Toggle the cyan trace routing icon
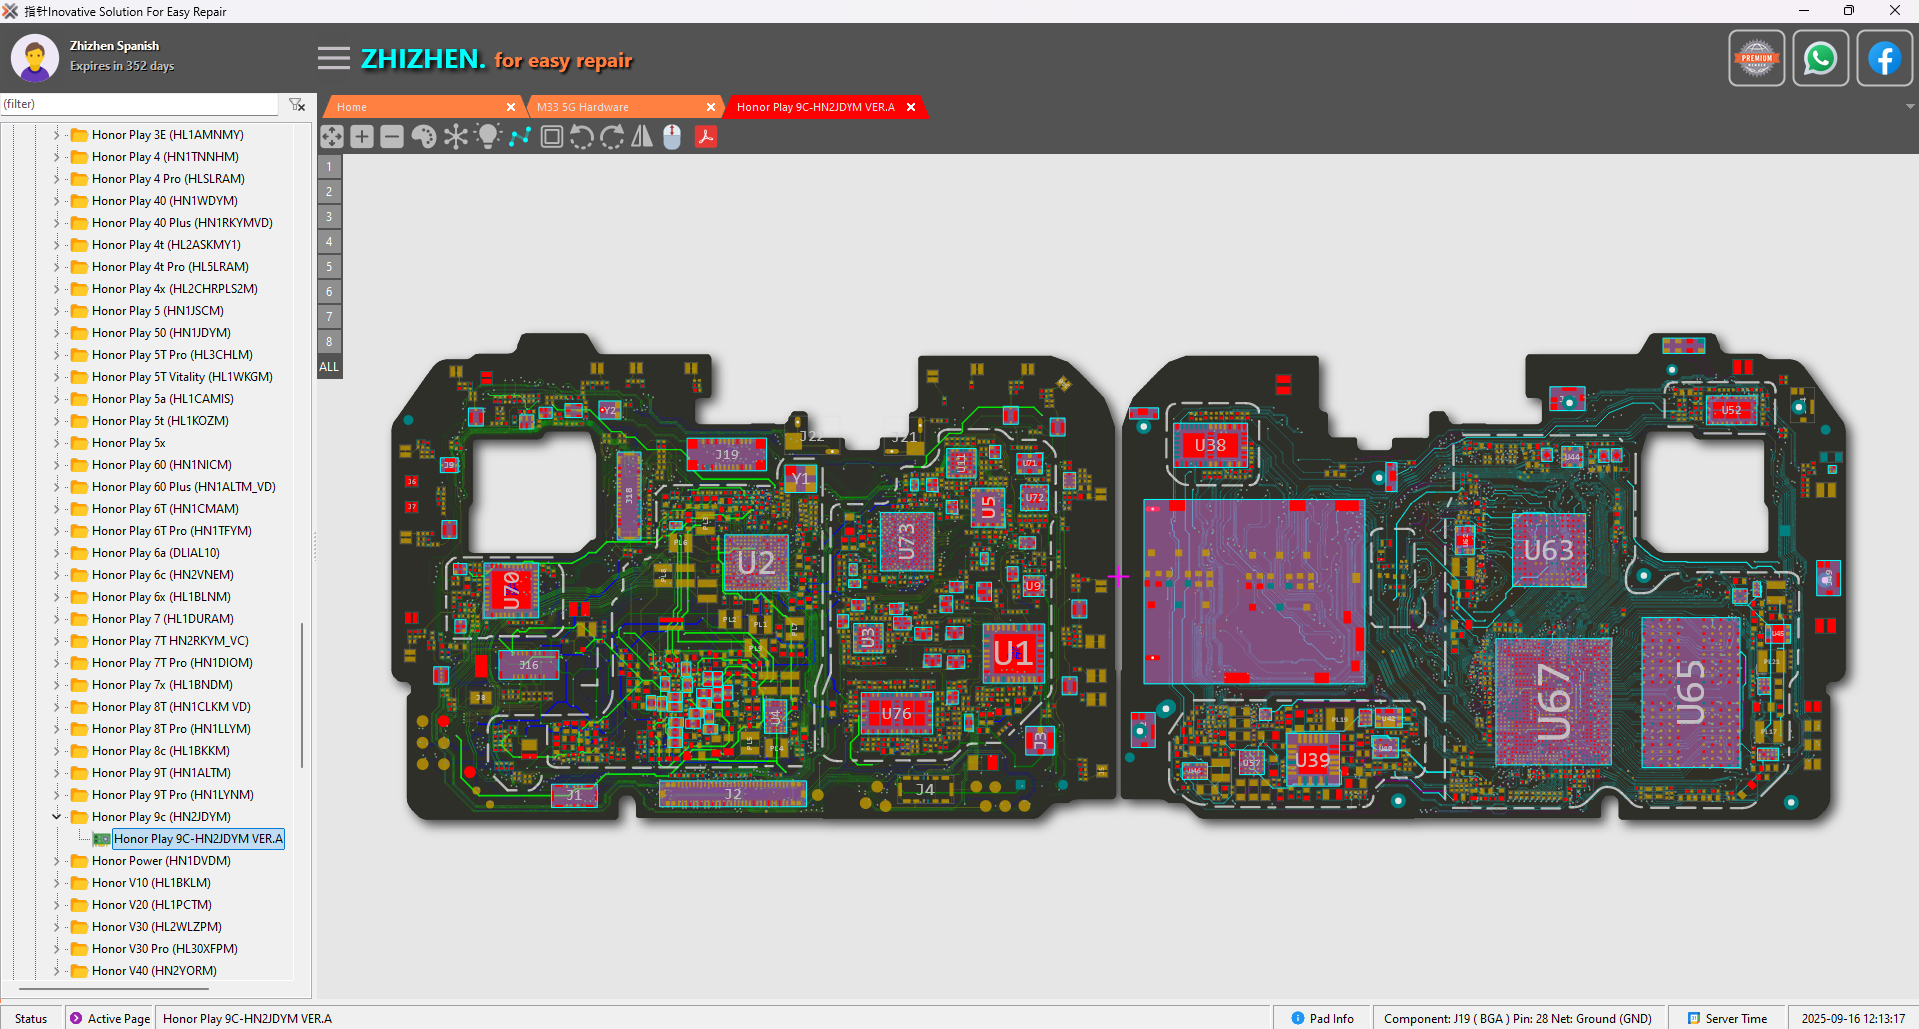Screen dimensions: 1919x1029 (x=519, y=137)
